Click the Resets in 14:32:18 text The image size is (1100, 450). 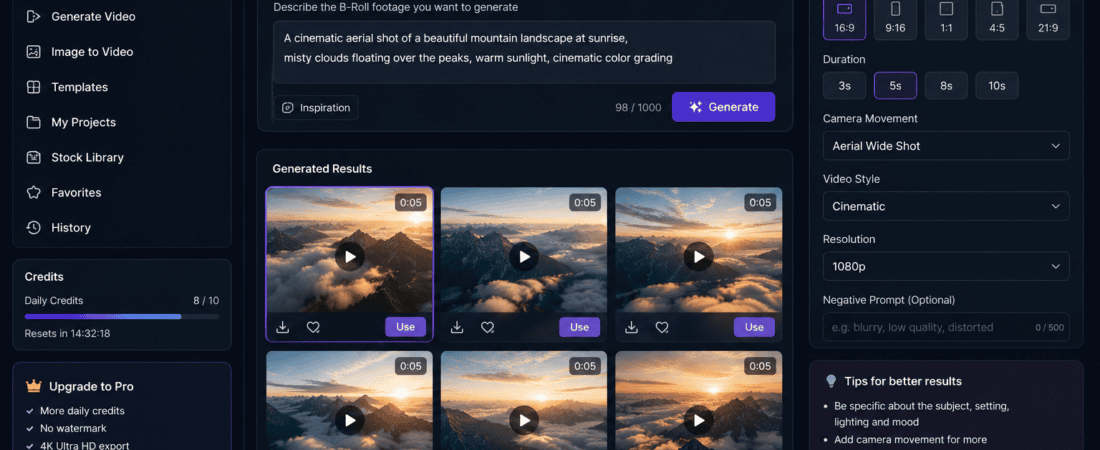coord(67,333)
